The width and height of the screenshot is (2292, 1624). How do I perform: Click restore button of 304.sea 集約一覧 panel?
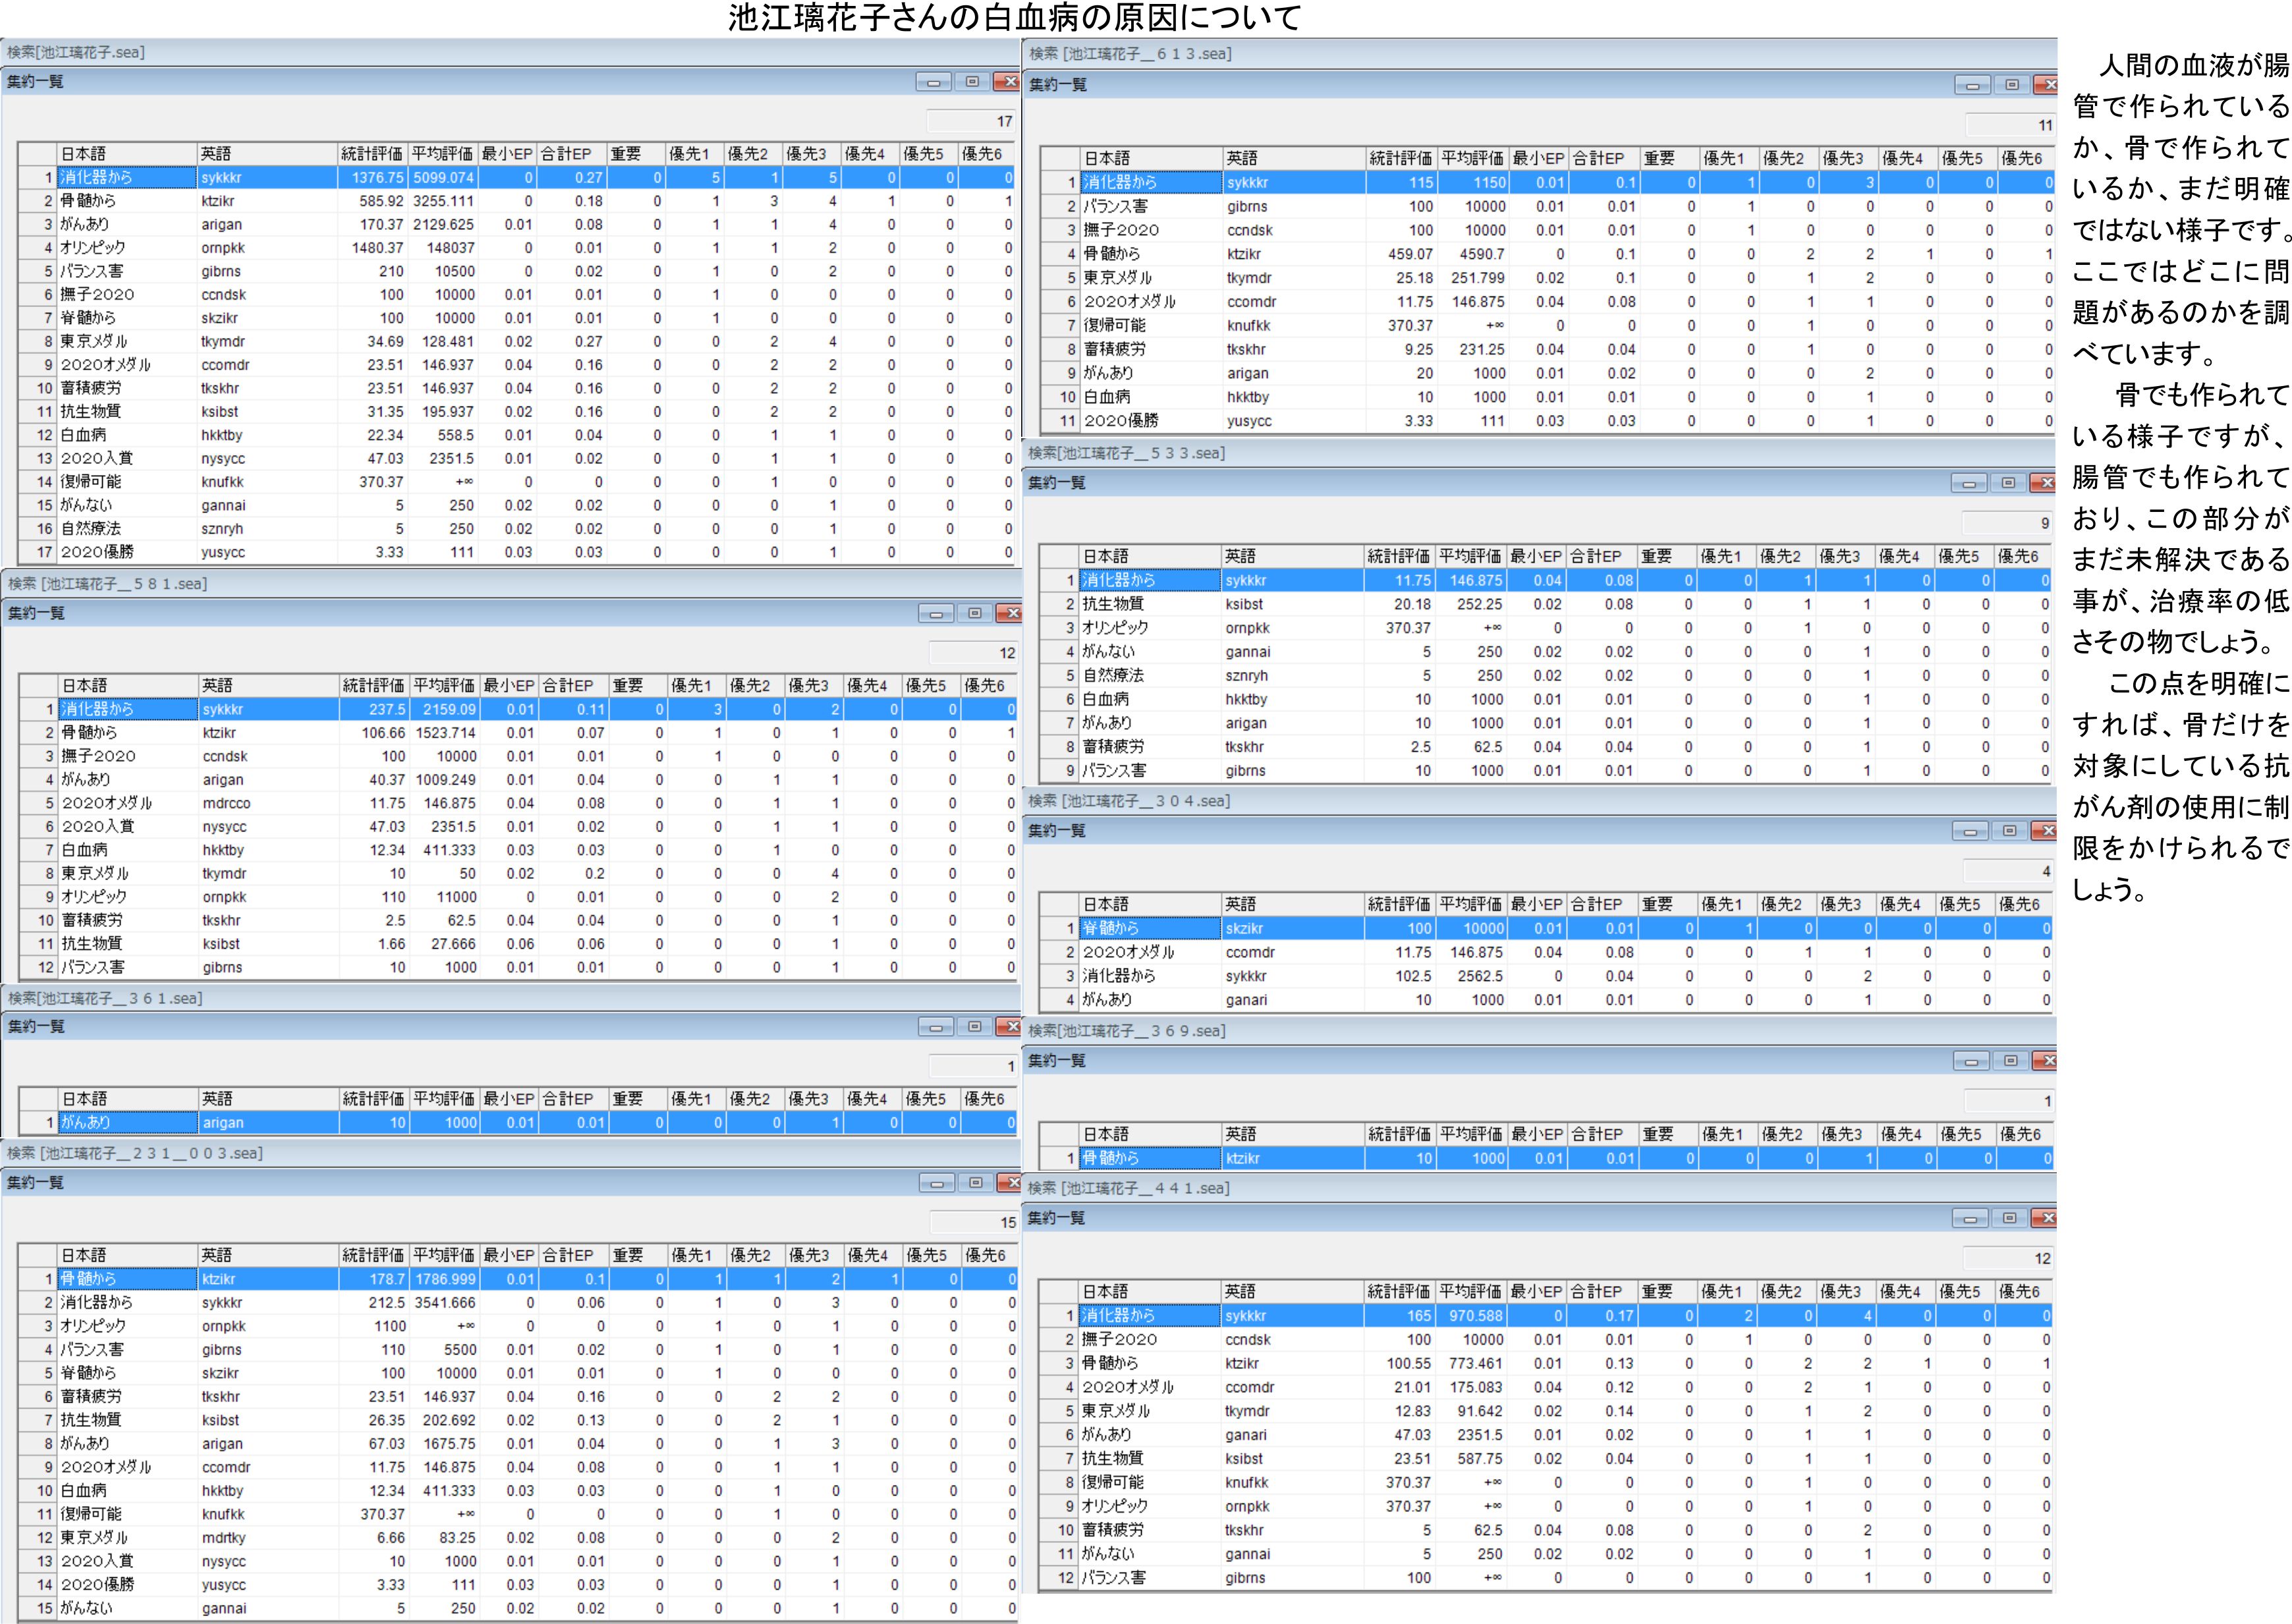click(x=2009, y=831)
